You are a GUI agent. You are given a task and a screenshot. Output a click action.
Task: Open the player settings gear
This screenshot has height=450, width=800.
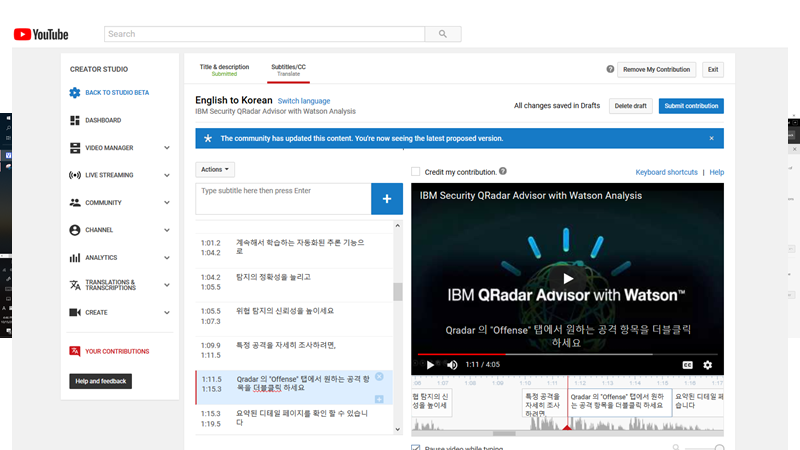click(708, 365)
